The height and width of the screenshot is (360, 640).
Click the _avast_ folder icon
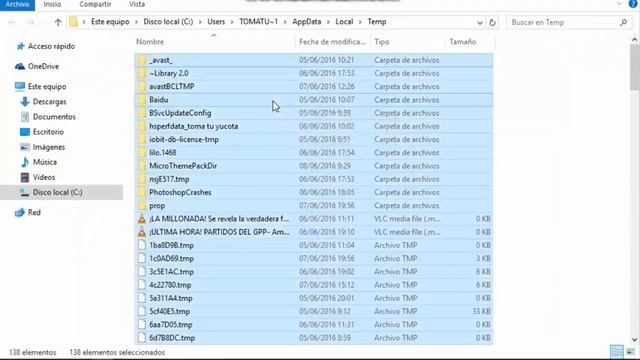coord(142,60)
